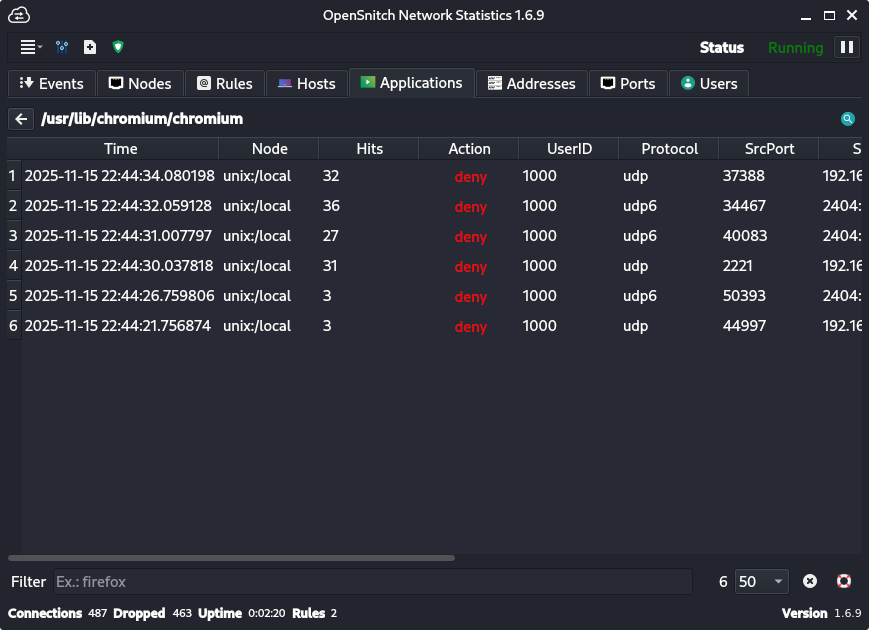Switch to the Addresses tab

tap(531, 84)
